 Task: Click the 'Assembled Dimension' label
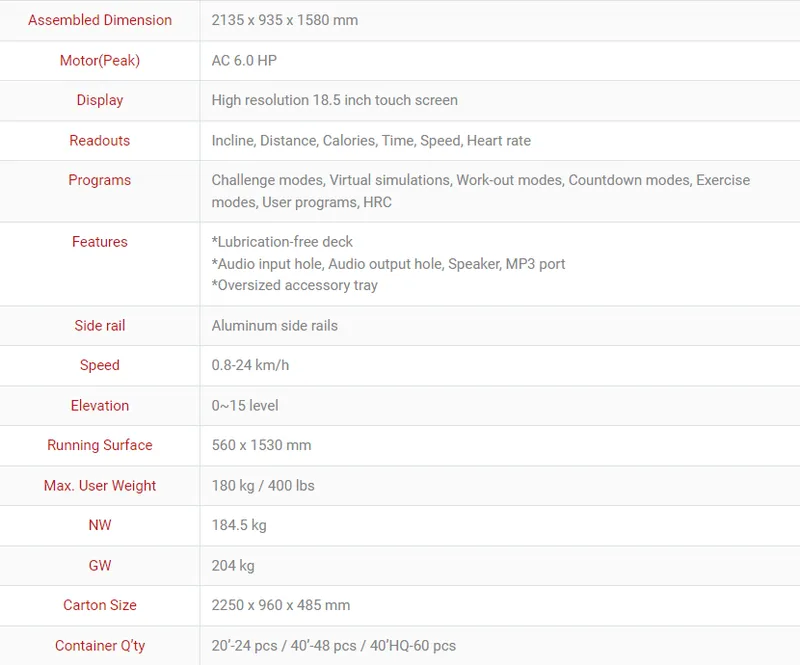pyautogui.click(x=100, y=20)
